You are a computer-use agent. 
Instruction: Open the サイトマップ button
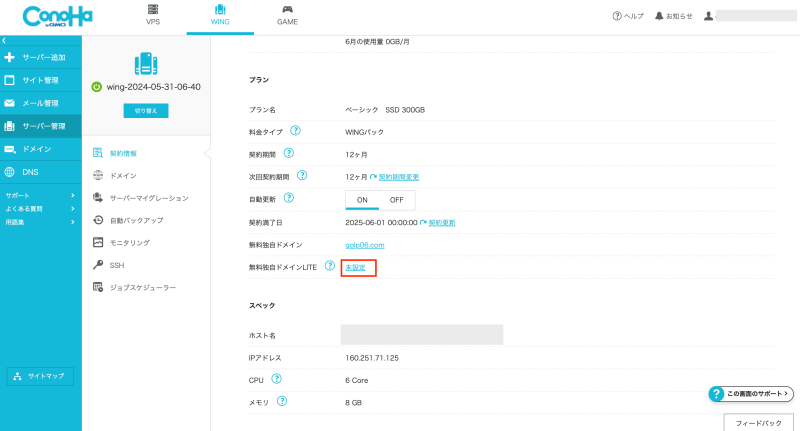click(38, 376)
